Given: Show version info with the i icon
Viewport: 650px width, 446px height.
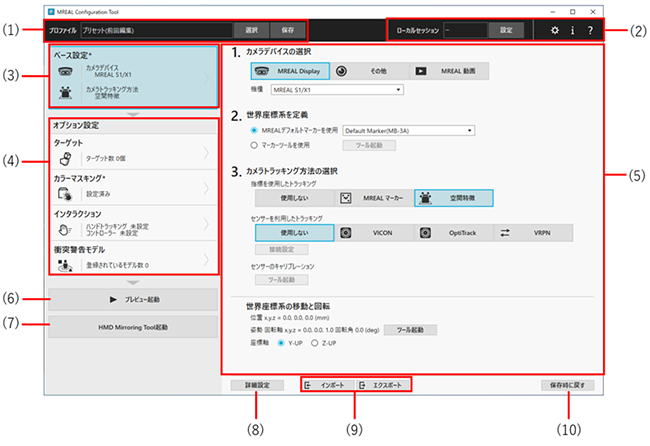Looking at the screenshot, I should point(572,30).
